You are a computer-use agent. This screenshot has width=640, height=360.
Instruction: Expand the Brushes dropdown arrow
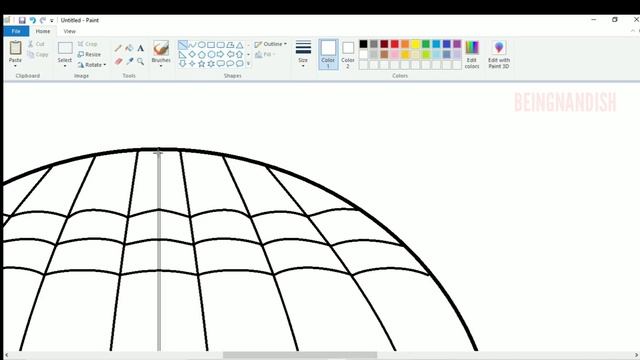(x=161, y=66)
